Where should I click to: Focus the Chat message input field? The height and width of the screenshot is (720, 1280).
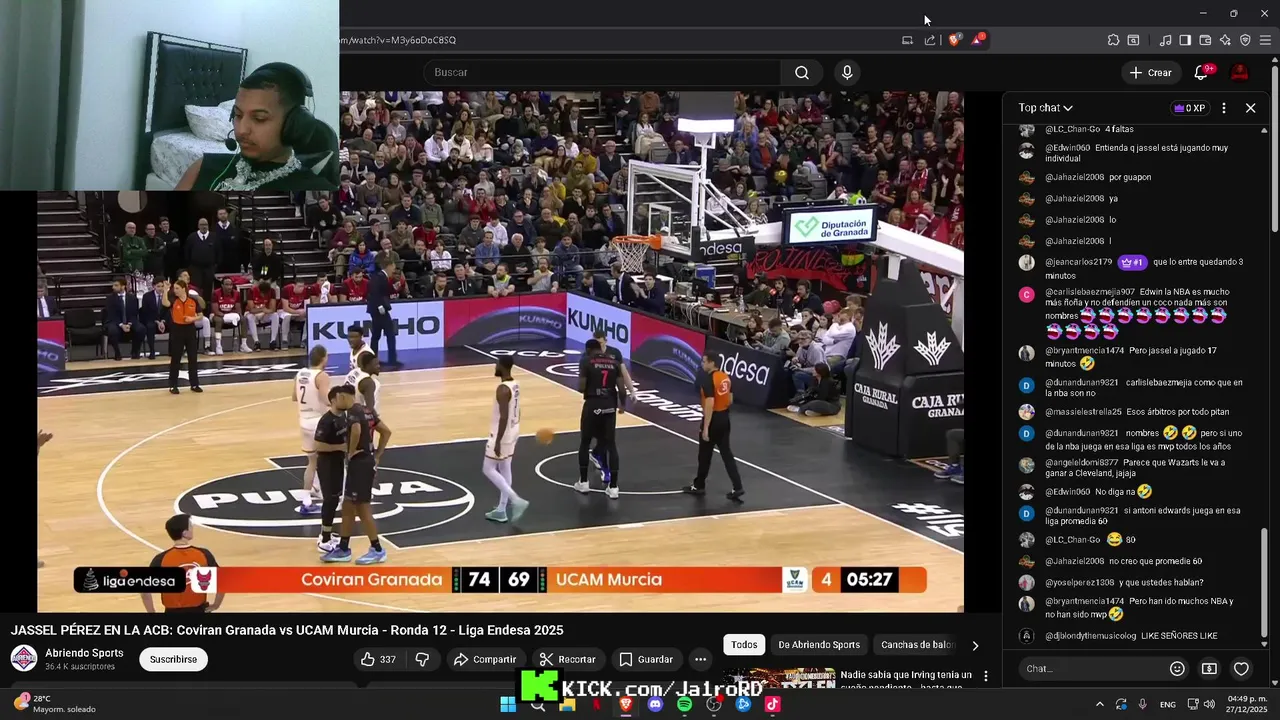tap(1093, 668)
